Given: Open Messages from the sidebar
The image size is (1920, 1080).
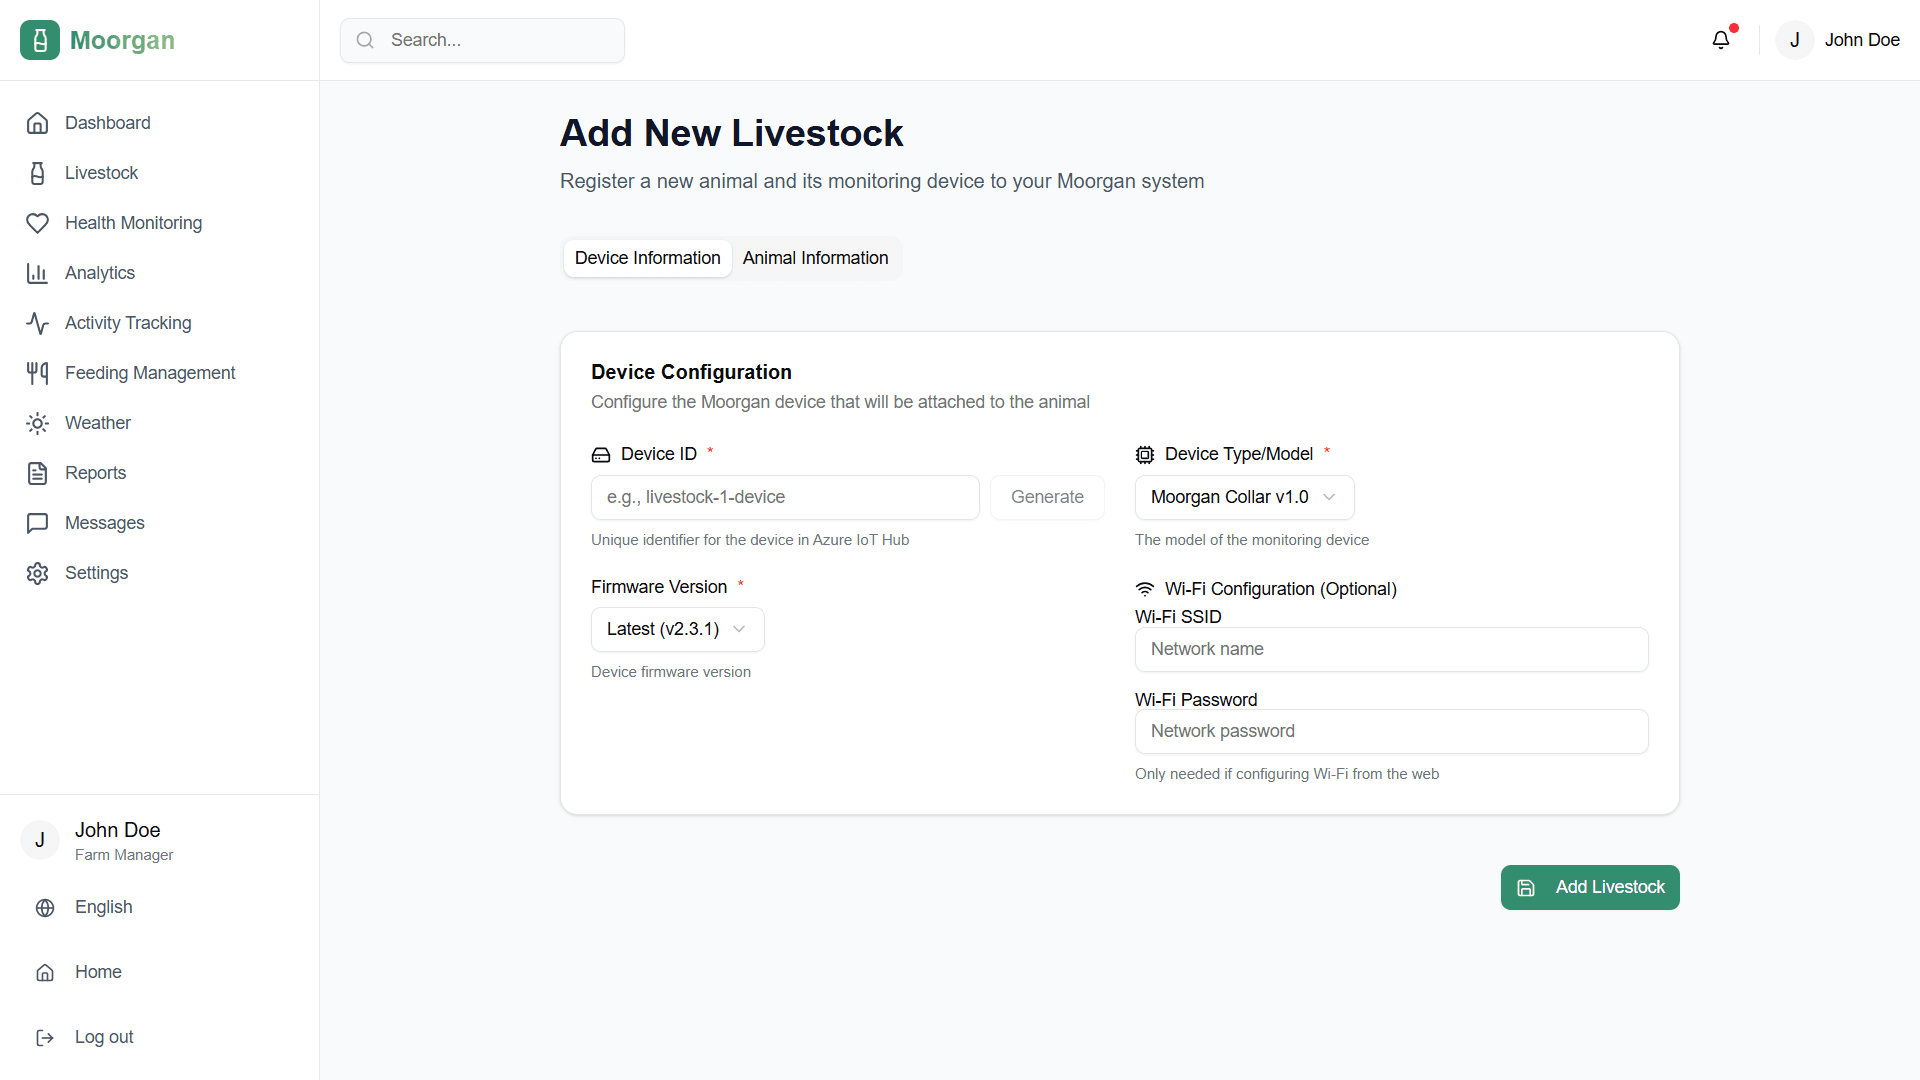Looking at the screenshot, I should pyautogui.click(x=105, y=522).
